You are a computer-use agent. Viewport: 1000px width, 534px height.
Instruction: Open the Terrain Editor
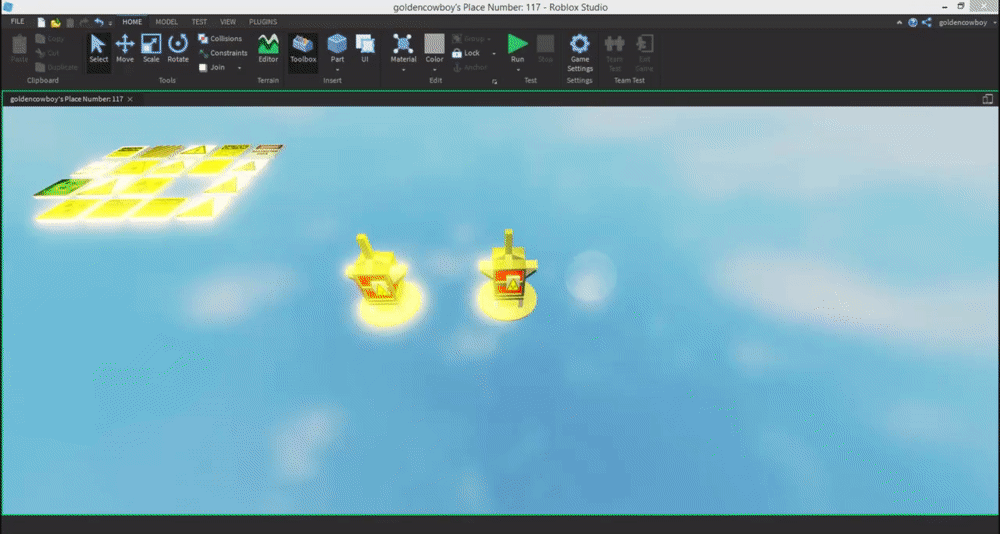(268, 49)
